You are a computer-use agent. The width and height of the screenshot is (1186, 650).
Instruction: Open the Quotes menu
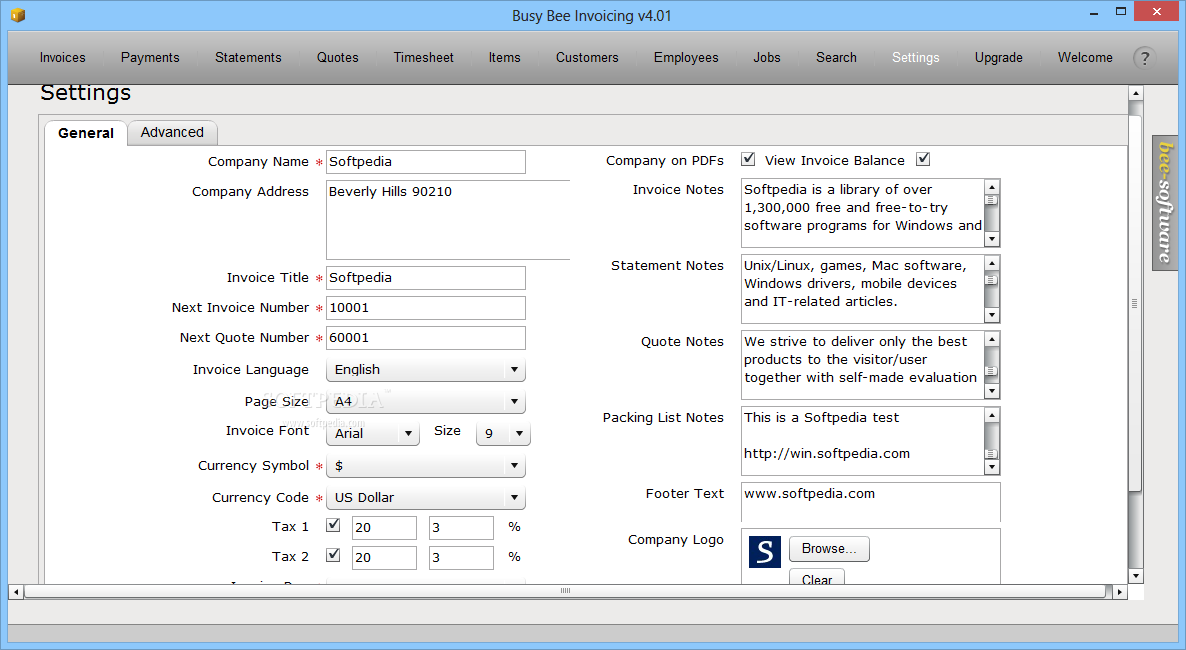coord(337,58)
